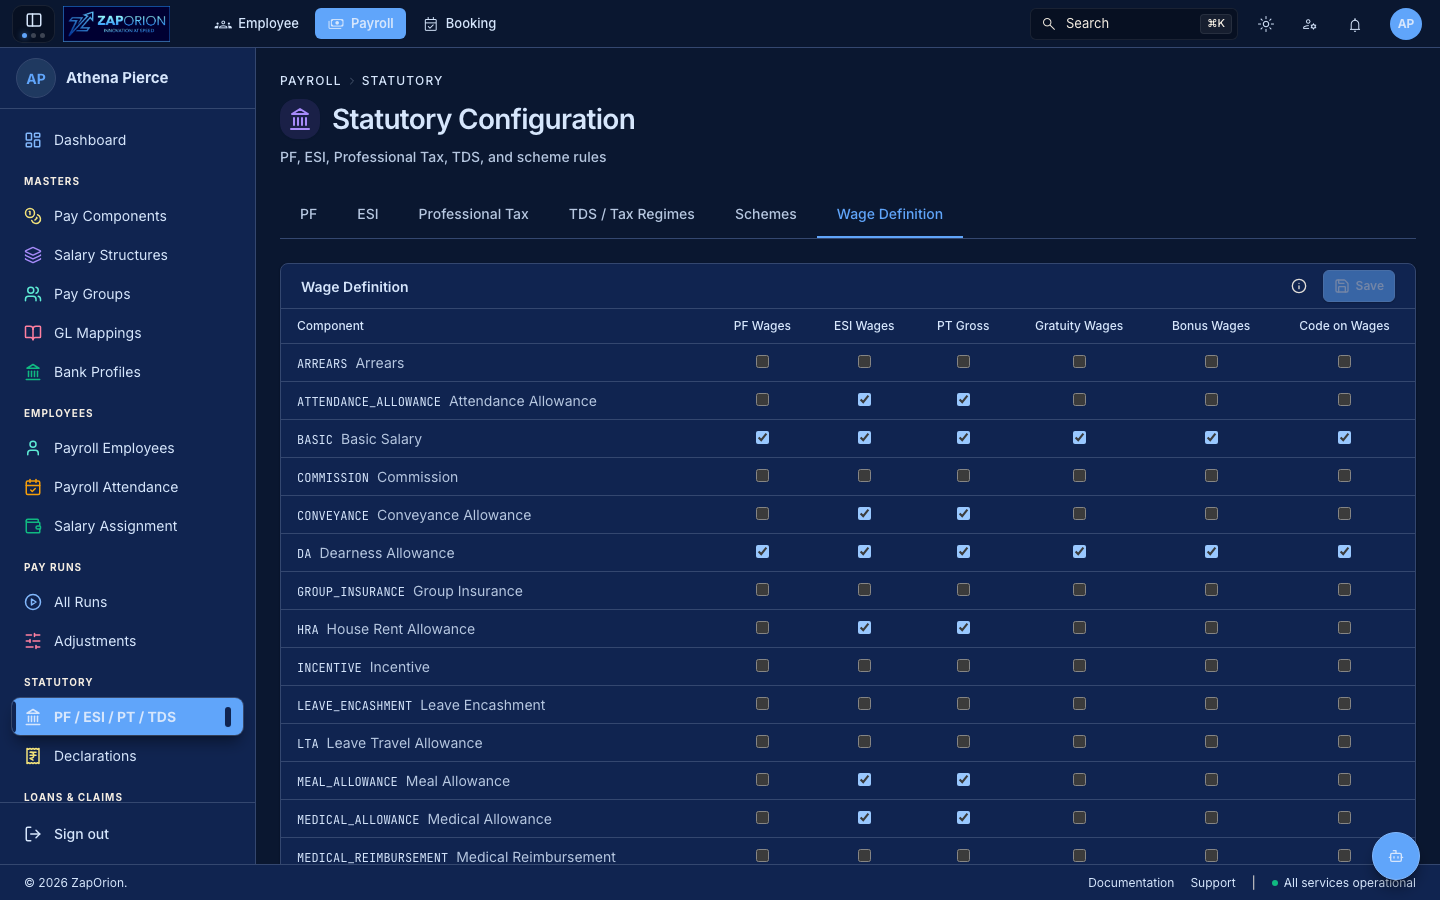The width and height of the screenshot is (1440, 900).
Task: Click the Bank Profiles bank icon
Action: (x=33, y=372)
